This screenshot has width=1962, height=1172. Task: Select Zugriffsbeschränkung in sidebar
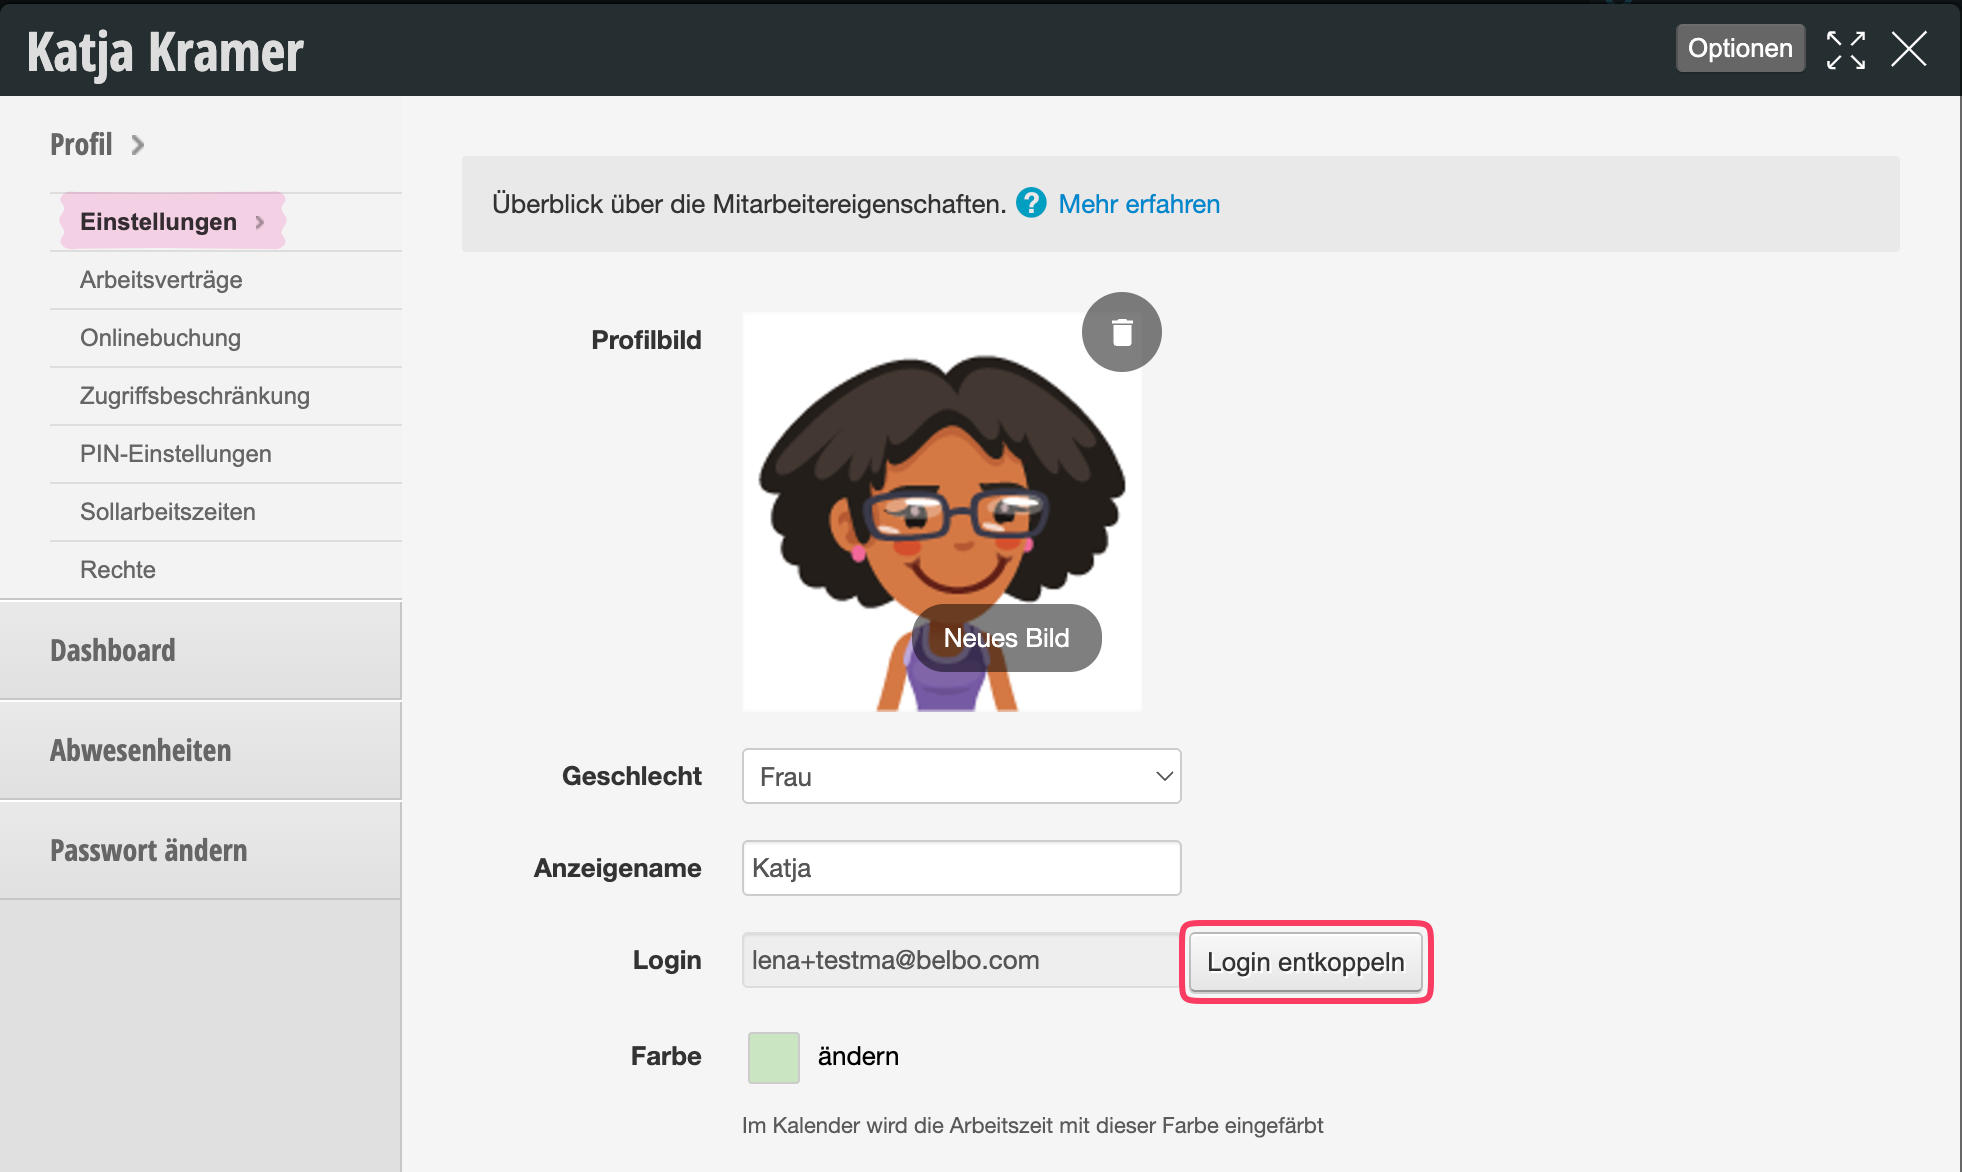pos(195,396)
